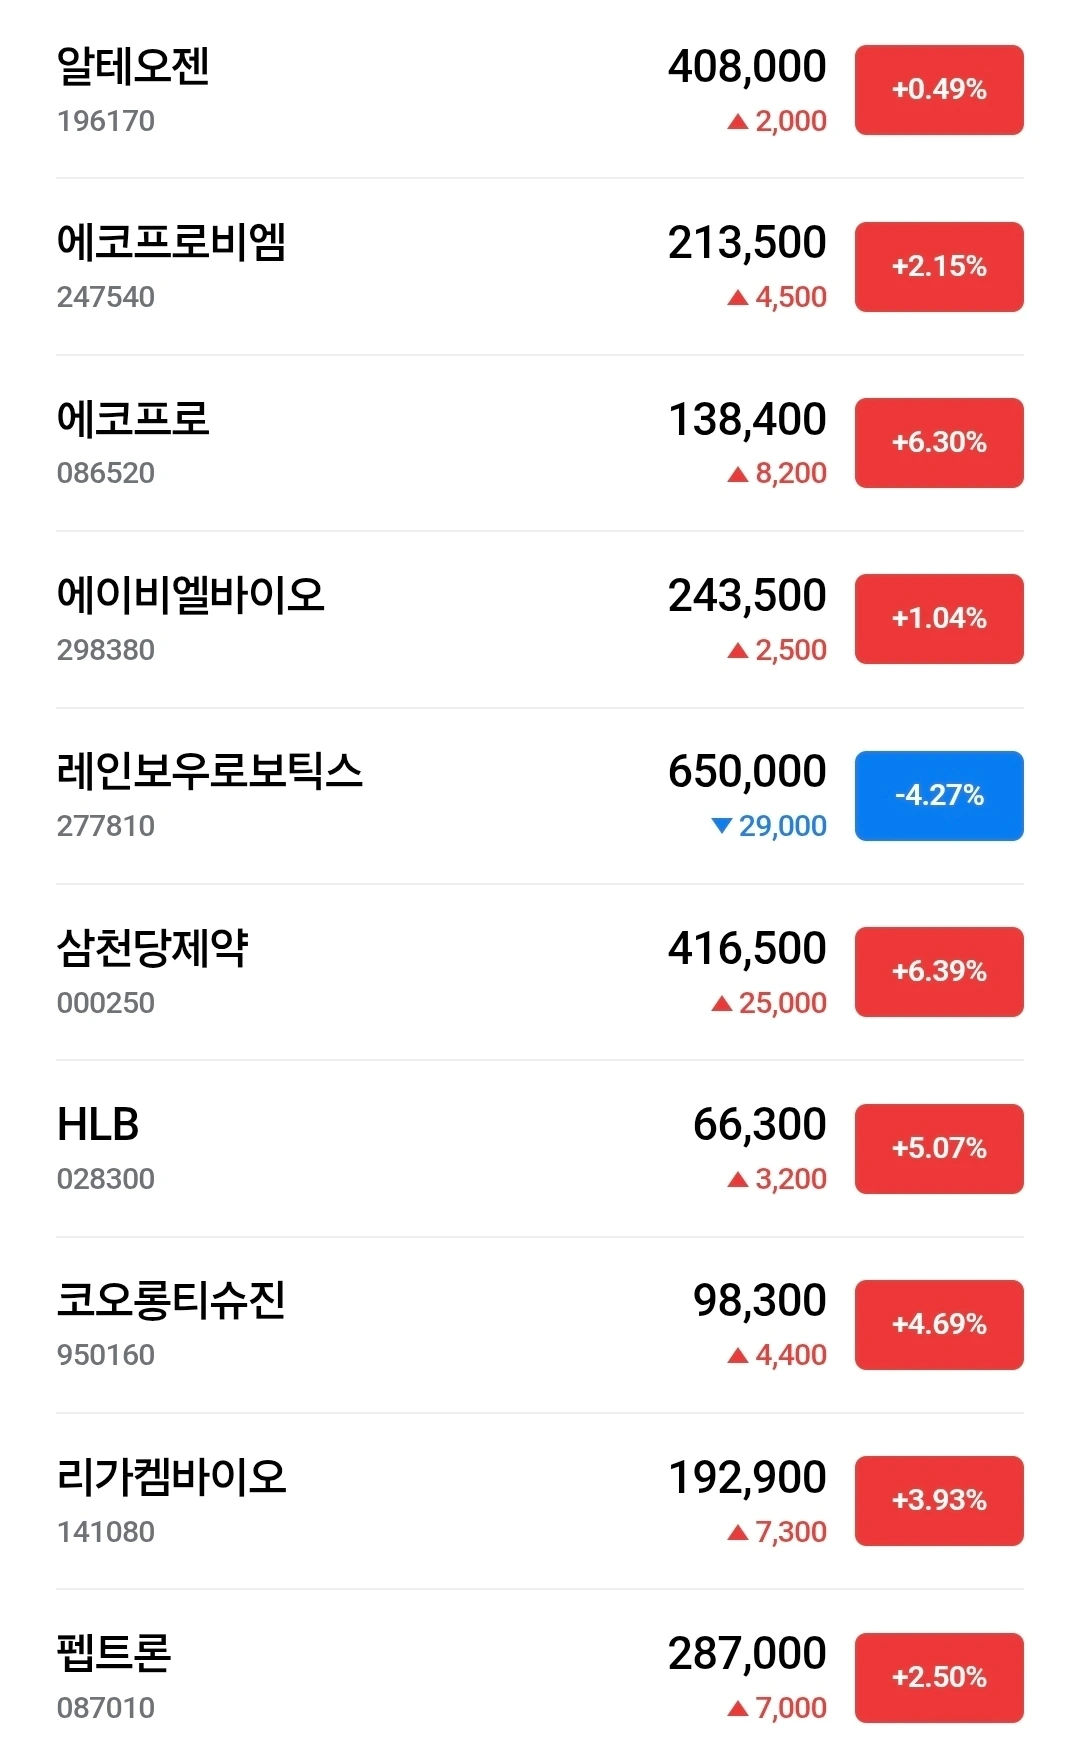Tap the +5.07% badge for HLB

pos(939,1149)
